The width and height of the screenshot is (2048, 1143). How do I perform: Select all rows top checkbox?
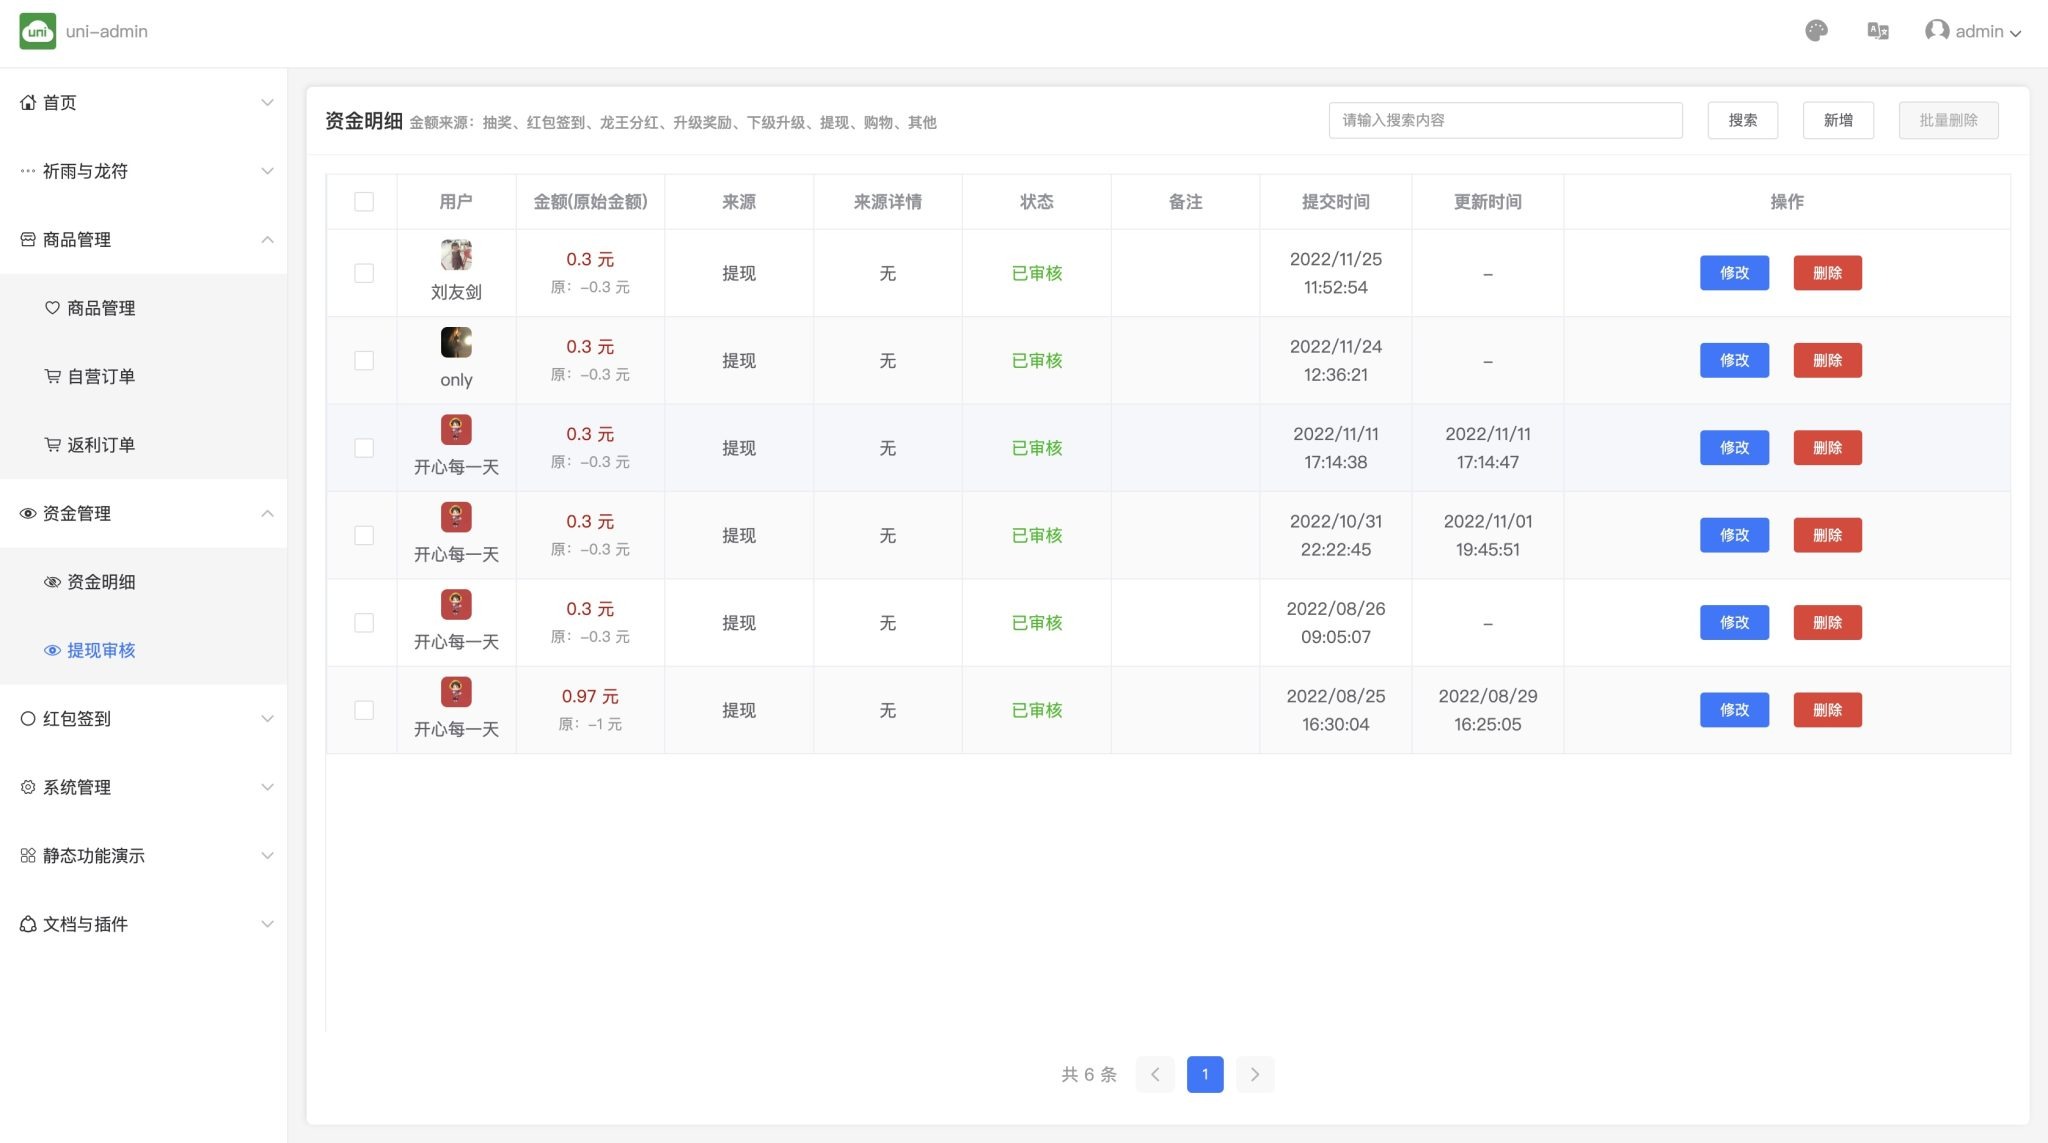[x=363, y=201]
